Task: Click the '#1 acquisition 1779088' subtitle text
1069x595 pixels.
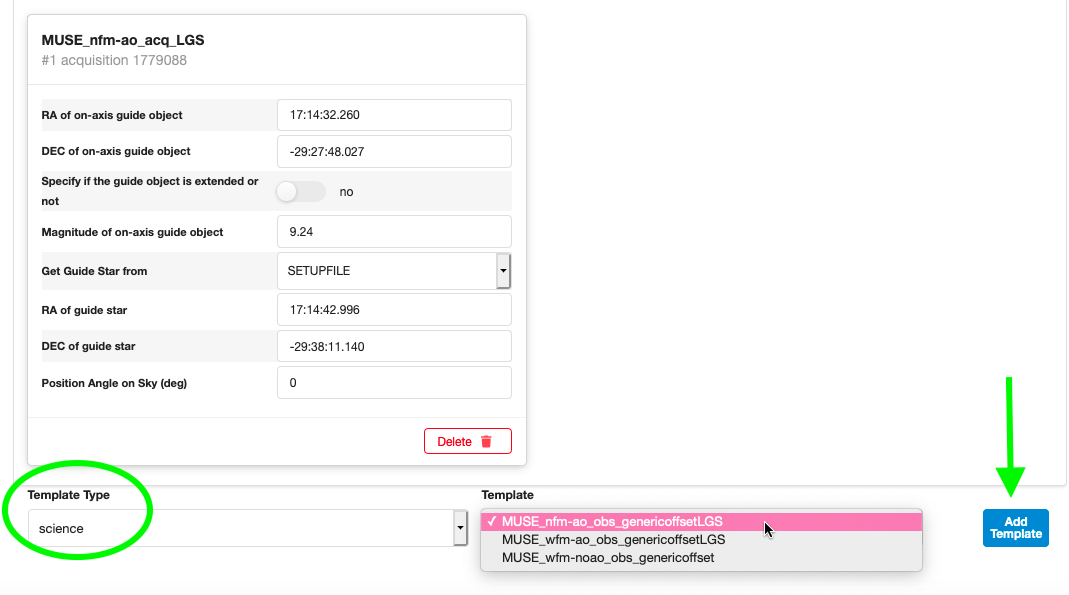Action: click(x=114, y=60)
